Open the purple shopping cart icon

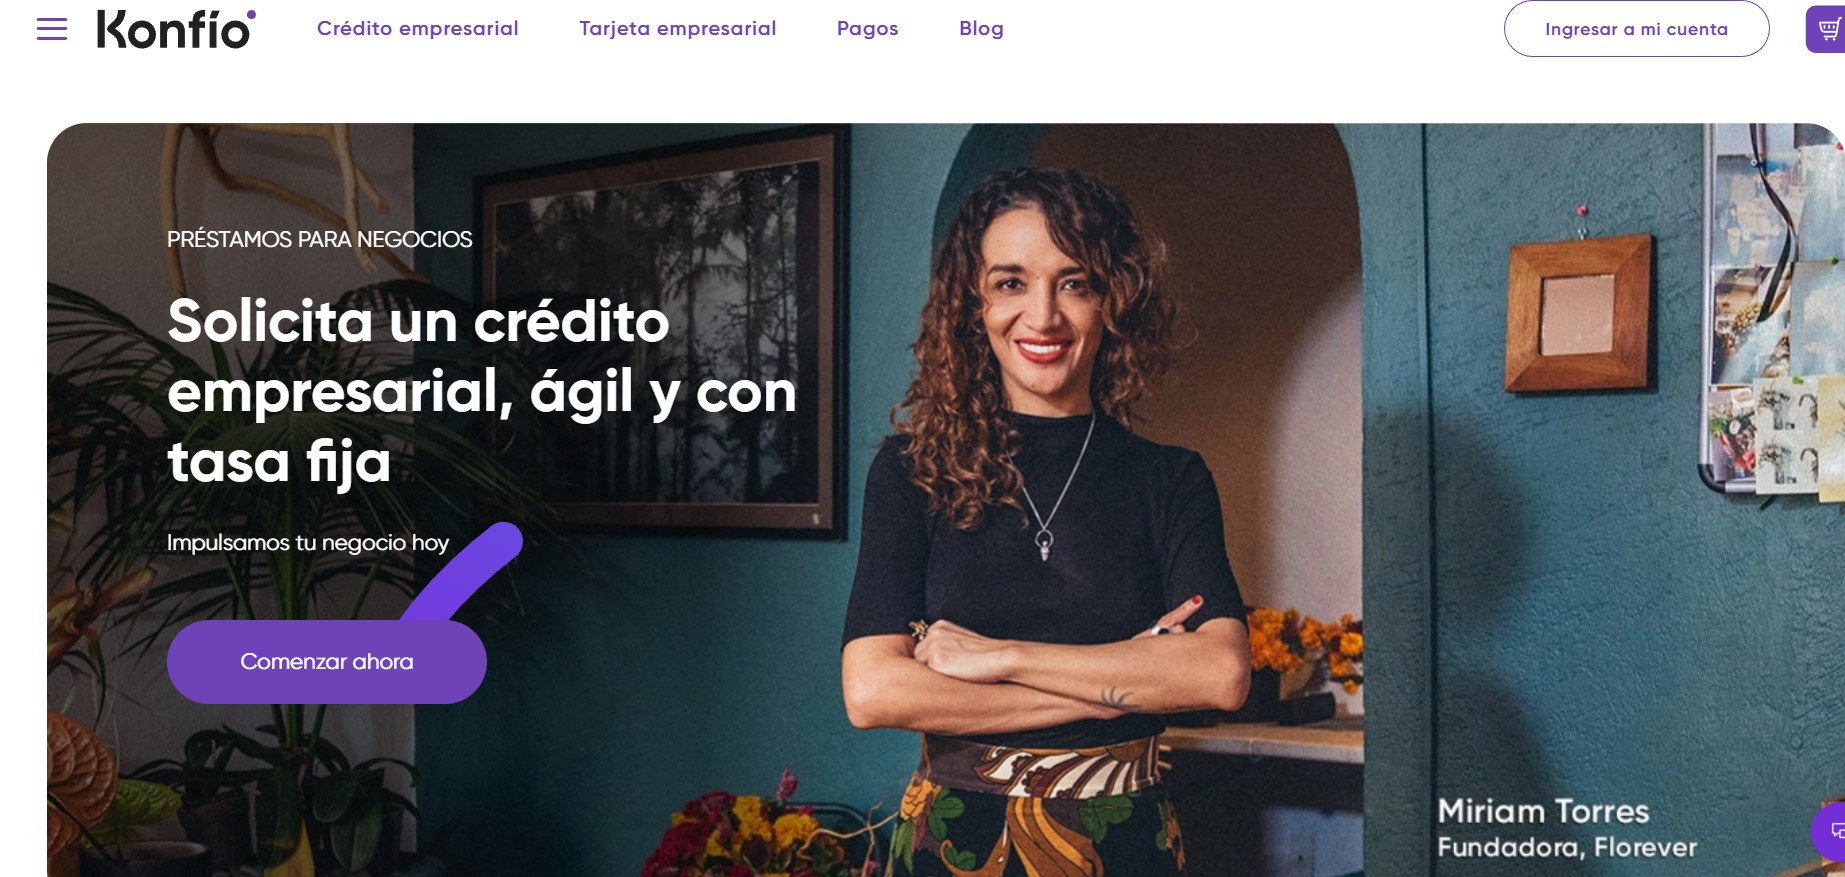(1826, 29)
